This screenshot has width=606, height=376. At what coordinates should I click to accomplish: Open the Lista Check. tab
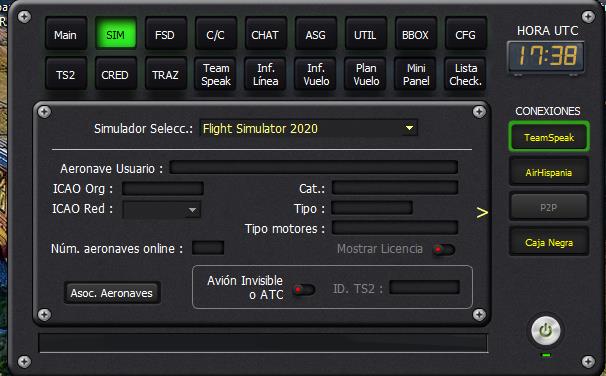[465, 73]
